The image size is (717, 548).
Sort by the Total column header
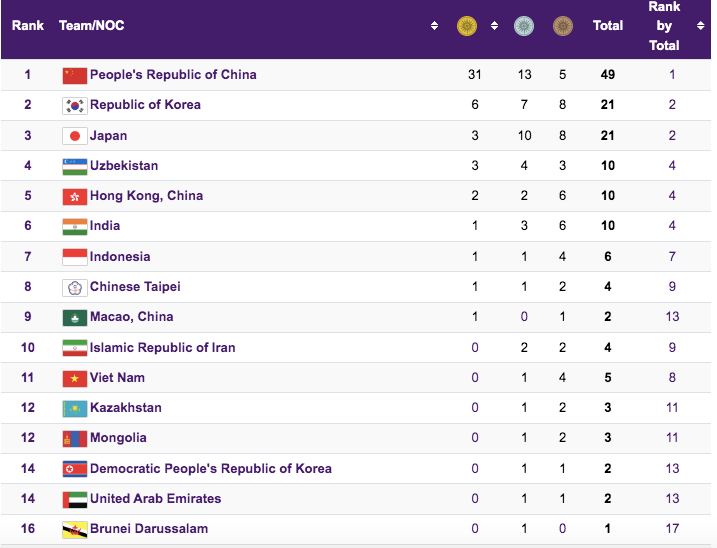pyautogui.click(x=608, y=26)
